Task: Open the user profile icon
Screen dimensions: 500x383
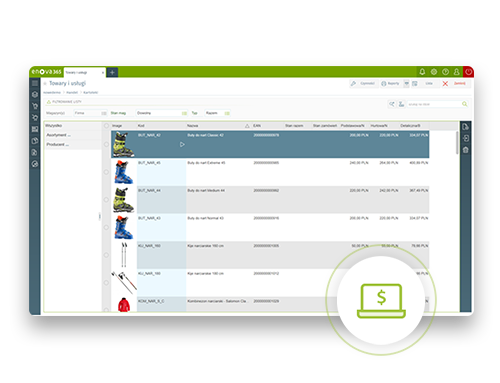Action: click(x=457, y=72)
